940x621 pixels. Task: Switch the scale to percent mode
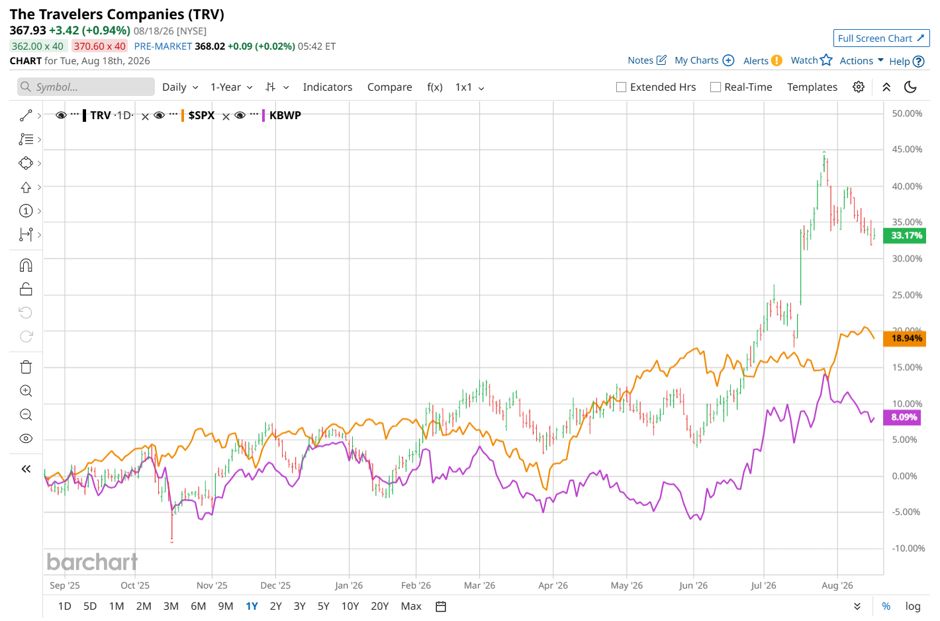(x=886, y=606)
